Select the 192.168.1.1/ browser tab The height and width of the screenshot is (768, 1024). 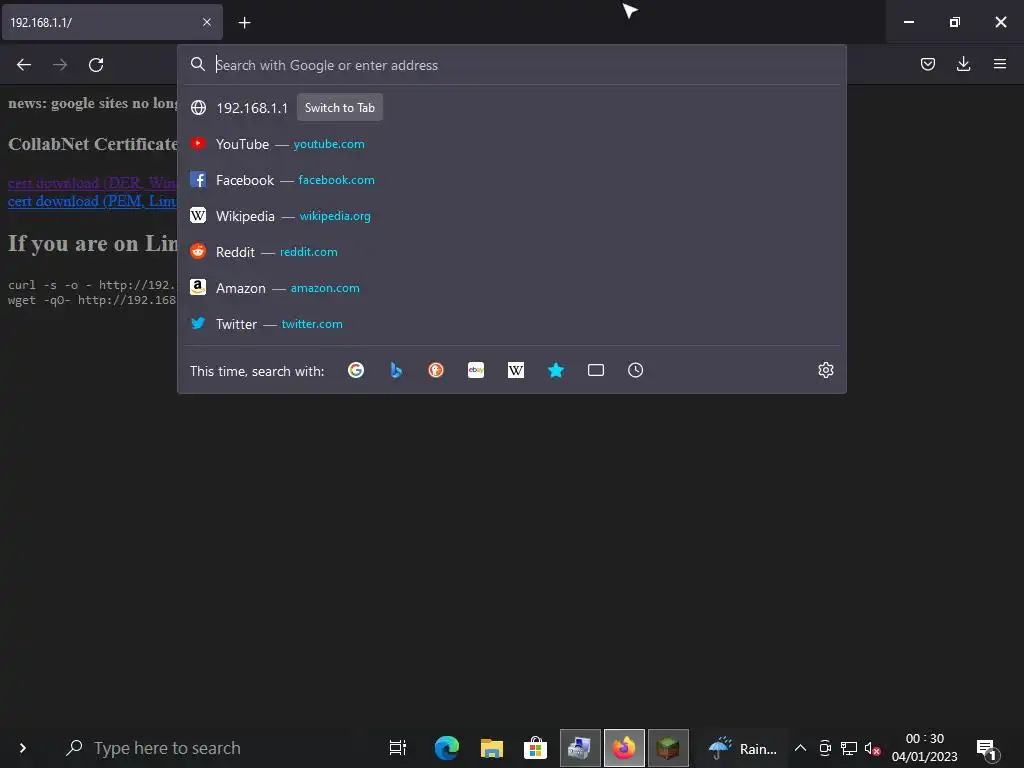(x=112, y=22)
